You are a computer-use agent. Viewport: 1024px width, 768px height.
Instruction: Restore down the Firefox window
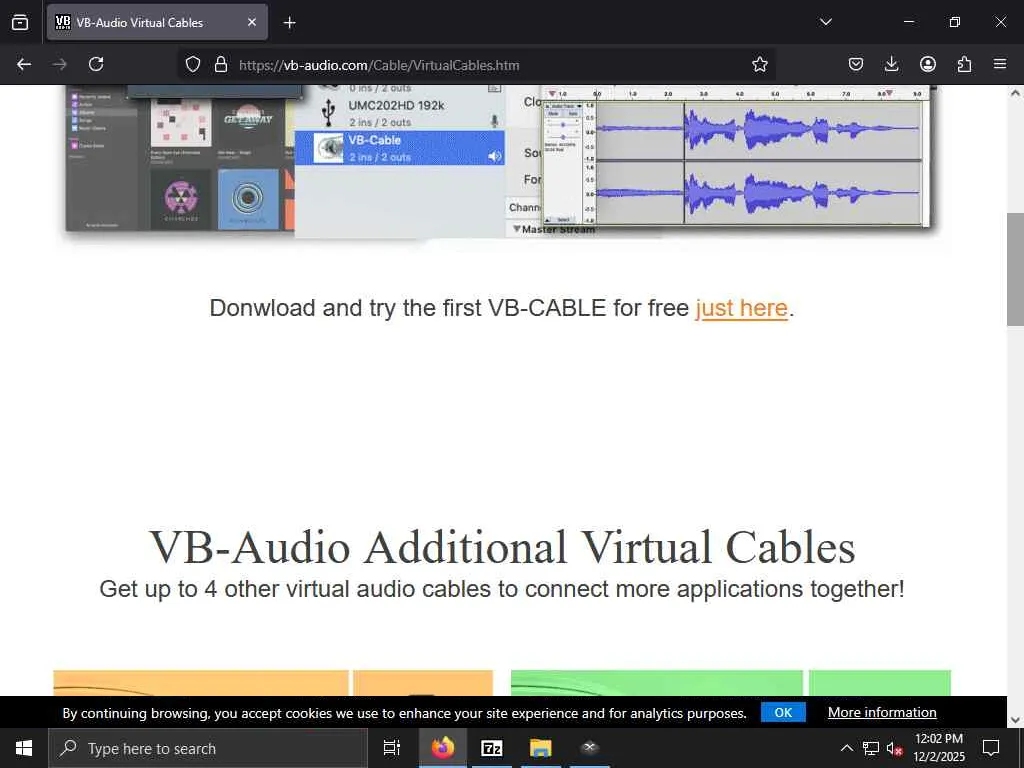(955, 22)
